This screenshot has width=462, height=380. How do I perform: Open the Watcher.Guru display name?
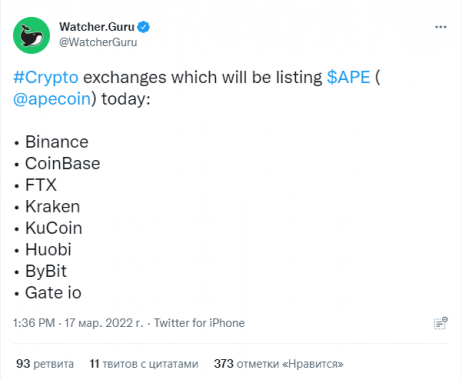tap(97, 27)
